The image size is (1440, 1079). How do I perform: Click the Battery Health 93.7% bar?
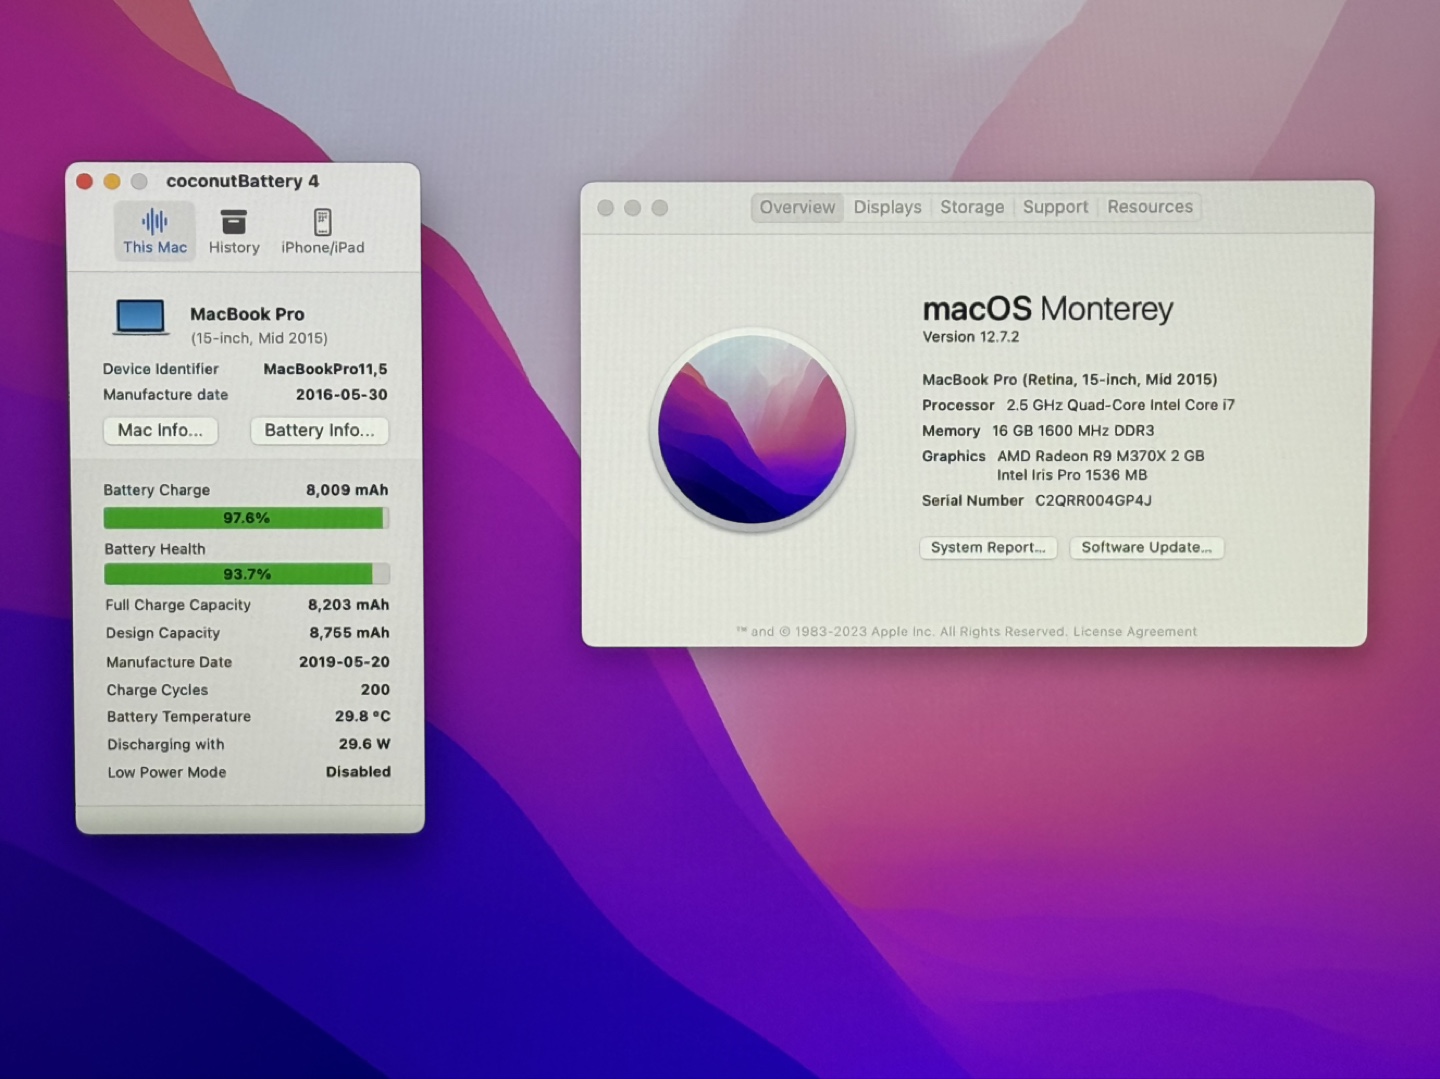247,574
